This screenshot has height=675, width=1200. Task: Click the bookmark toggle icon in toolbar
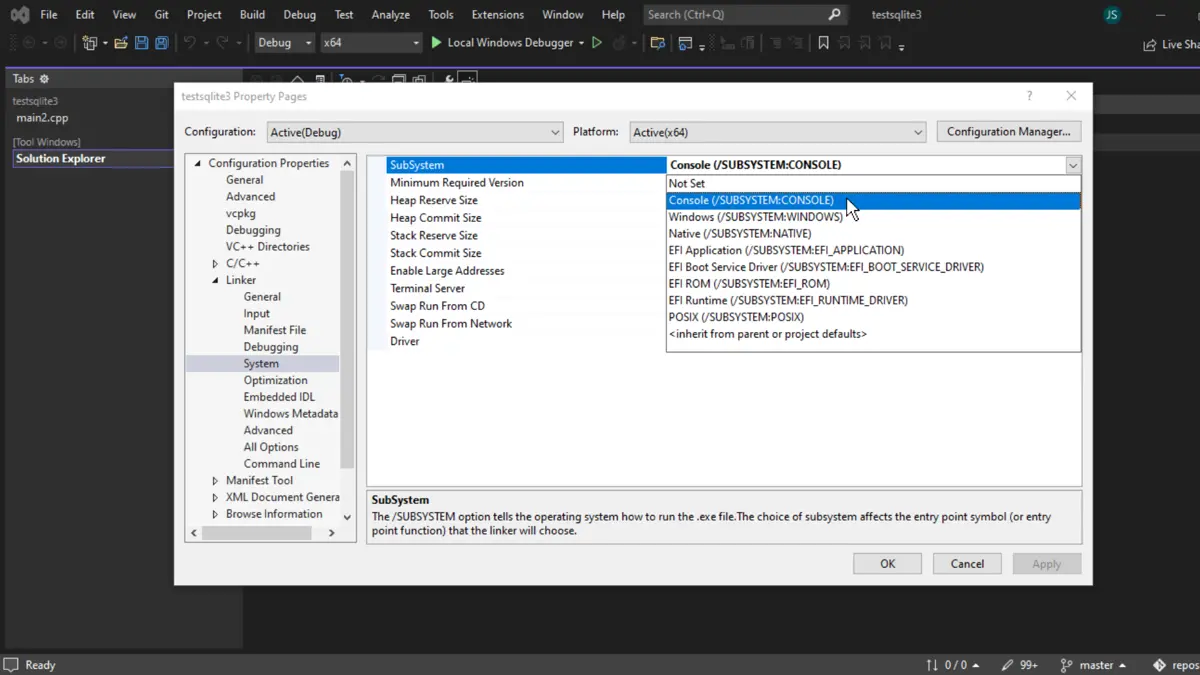pos(823,43)
